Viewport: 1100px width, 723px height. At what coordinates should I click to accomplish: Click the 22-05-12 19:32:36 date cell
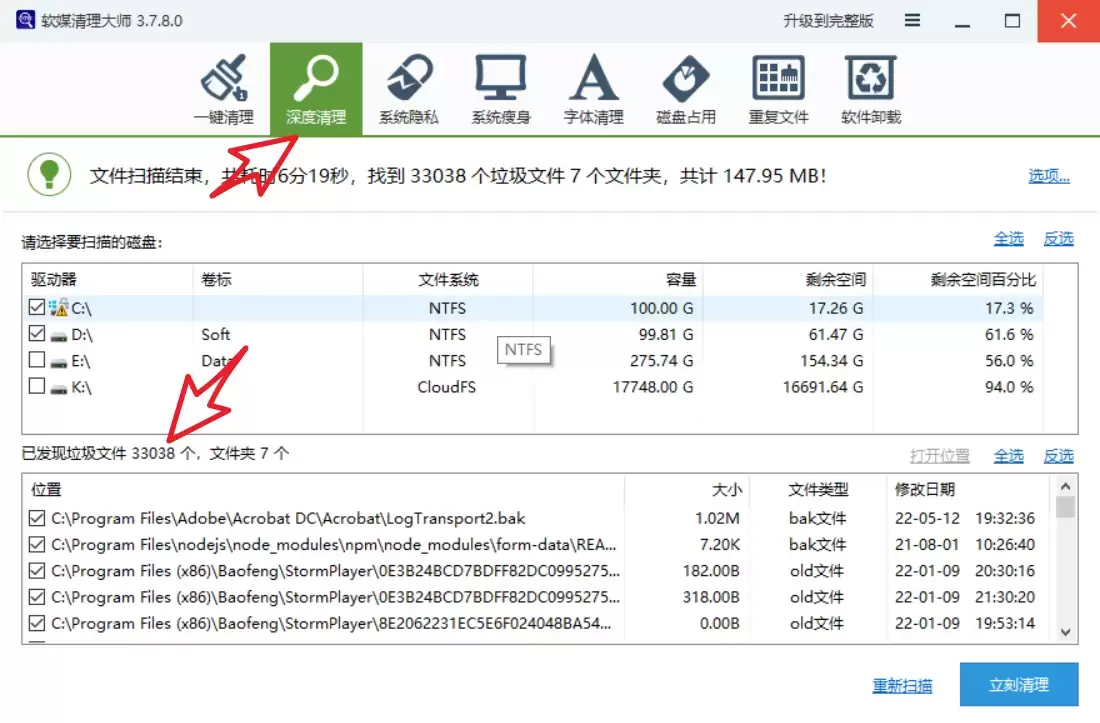point(965,518)
